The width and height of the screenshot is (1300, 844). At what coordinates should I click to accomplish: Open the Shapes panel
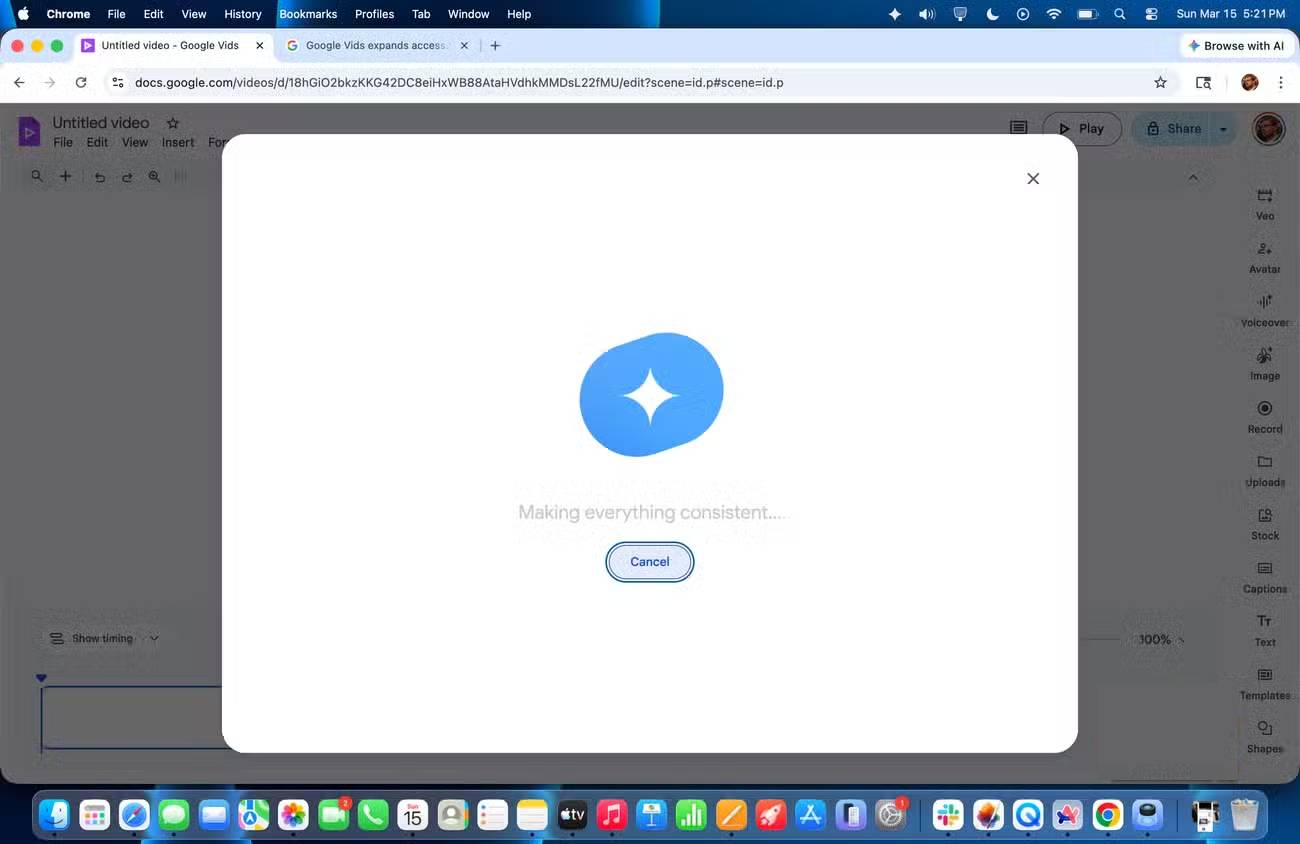[1264, 736]
